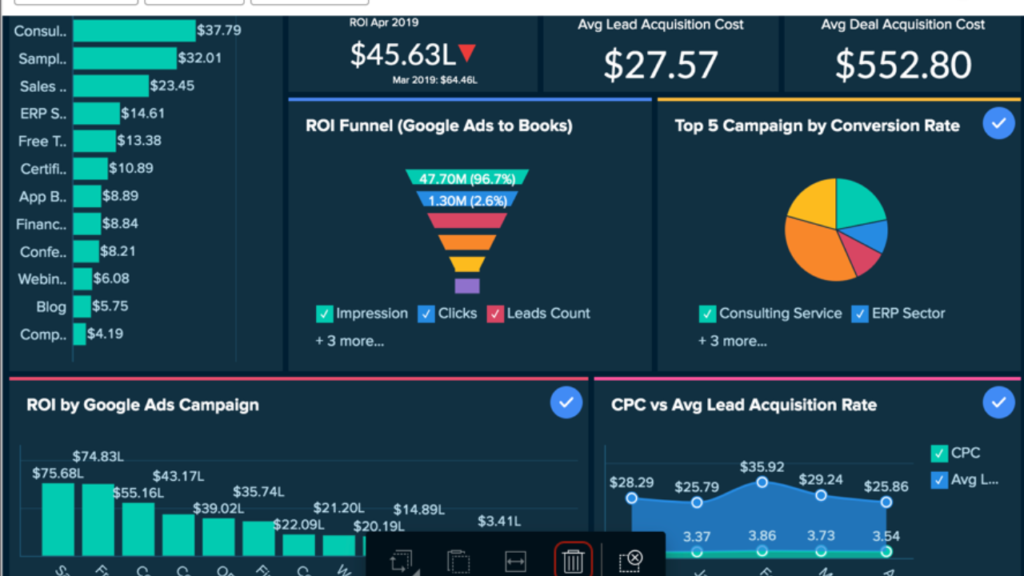Select the orange funnel segment
The height and width of the screenshot is (576, 1024).
(x=467, y=242)
